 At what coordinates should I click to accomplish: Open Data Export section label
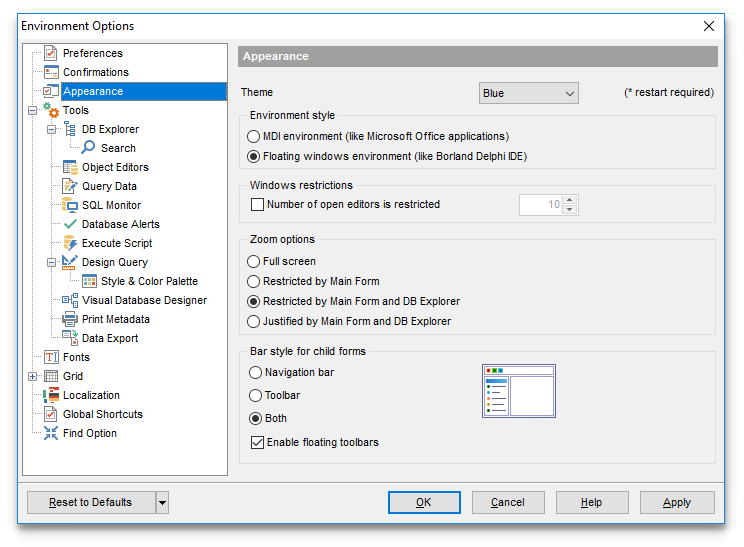pyautogui.click(x=110, y=338)
